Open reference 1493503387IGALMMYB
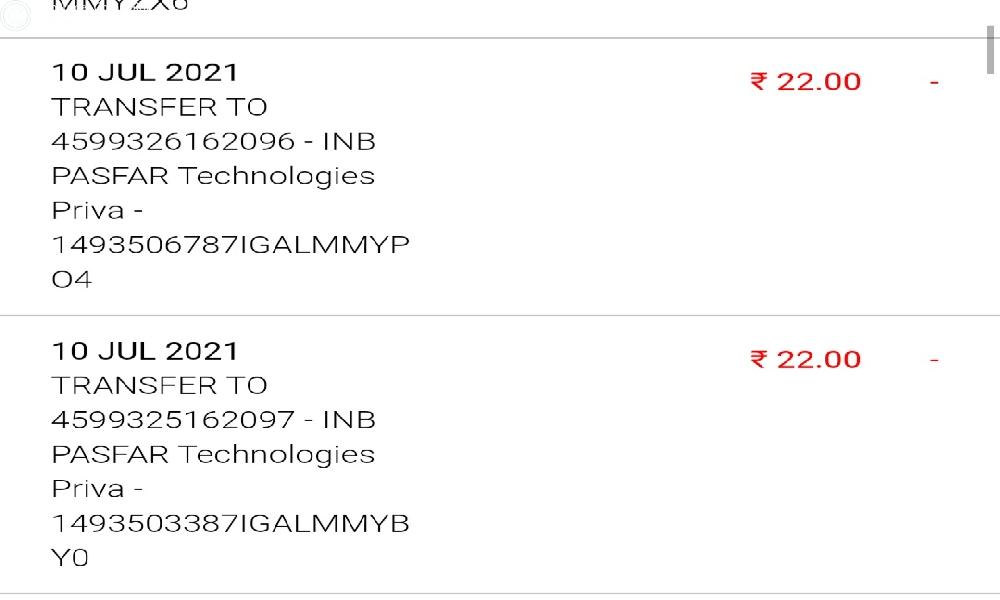This screenshot has height=600, width=1000. point(230,523)
